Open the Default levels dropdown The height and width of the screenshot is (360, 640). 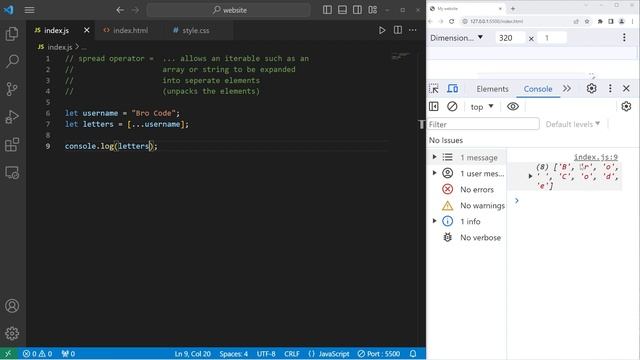pos(573,124)
